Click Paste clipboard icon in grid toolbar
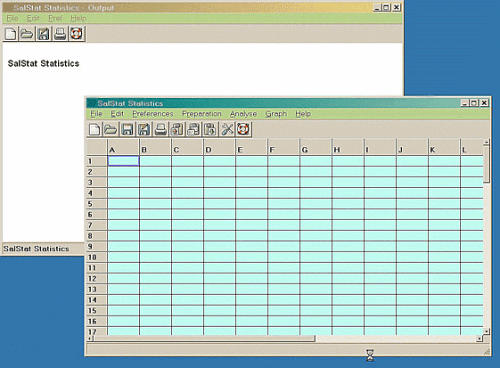This screenshot has width=500, height=368. [210, 129]
